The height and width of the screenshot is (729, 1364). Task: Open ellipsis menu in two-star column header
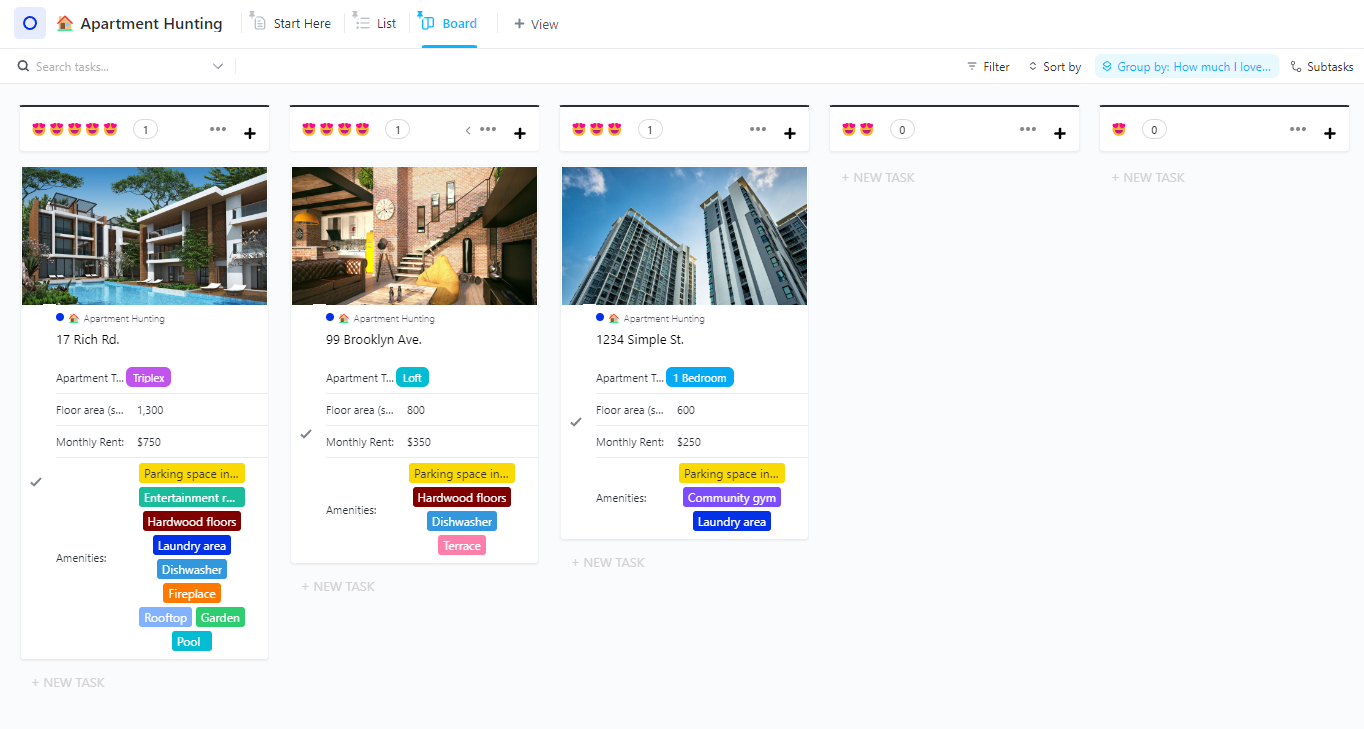(x=1028, y=129)
